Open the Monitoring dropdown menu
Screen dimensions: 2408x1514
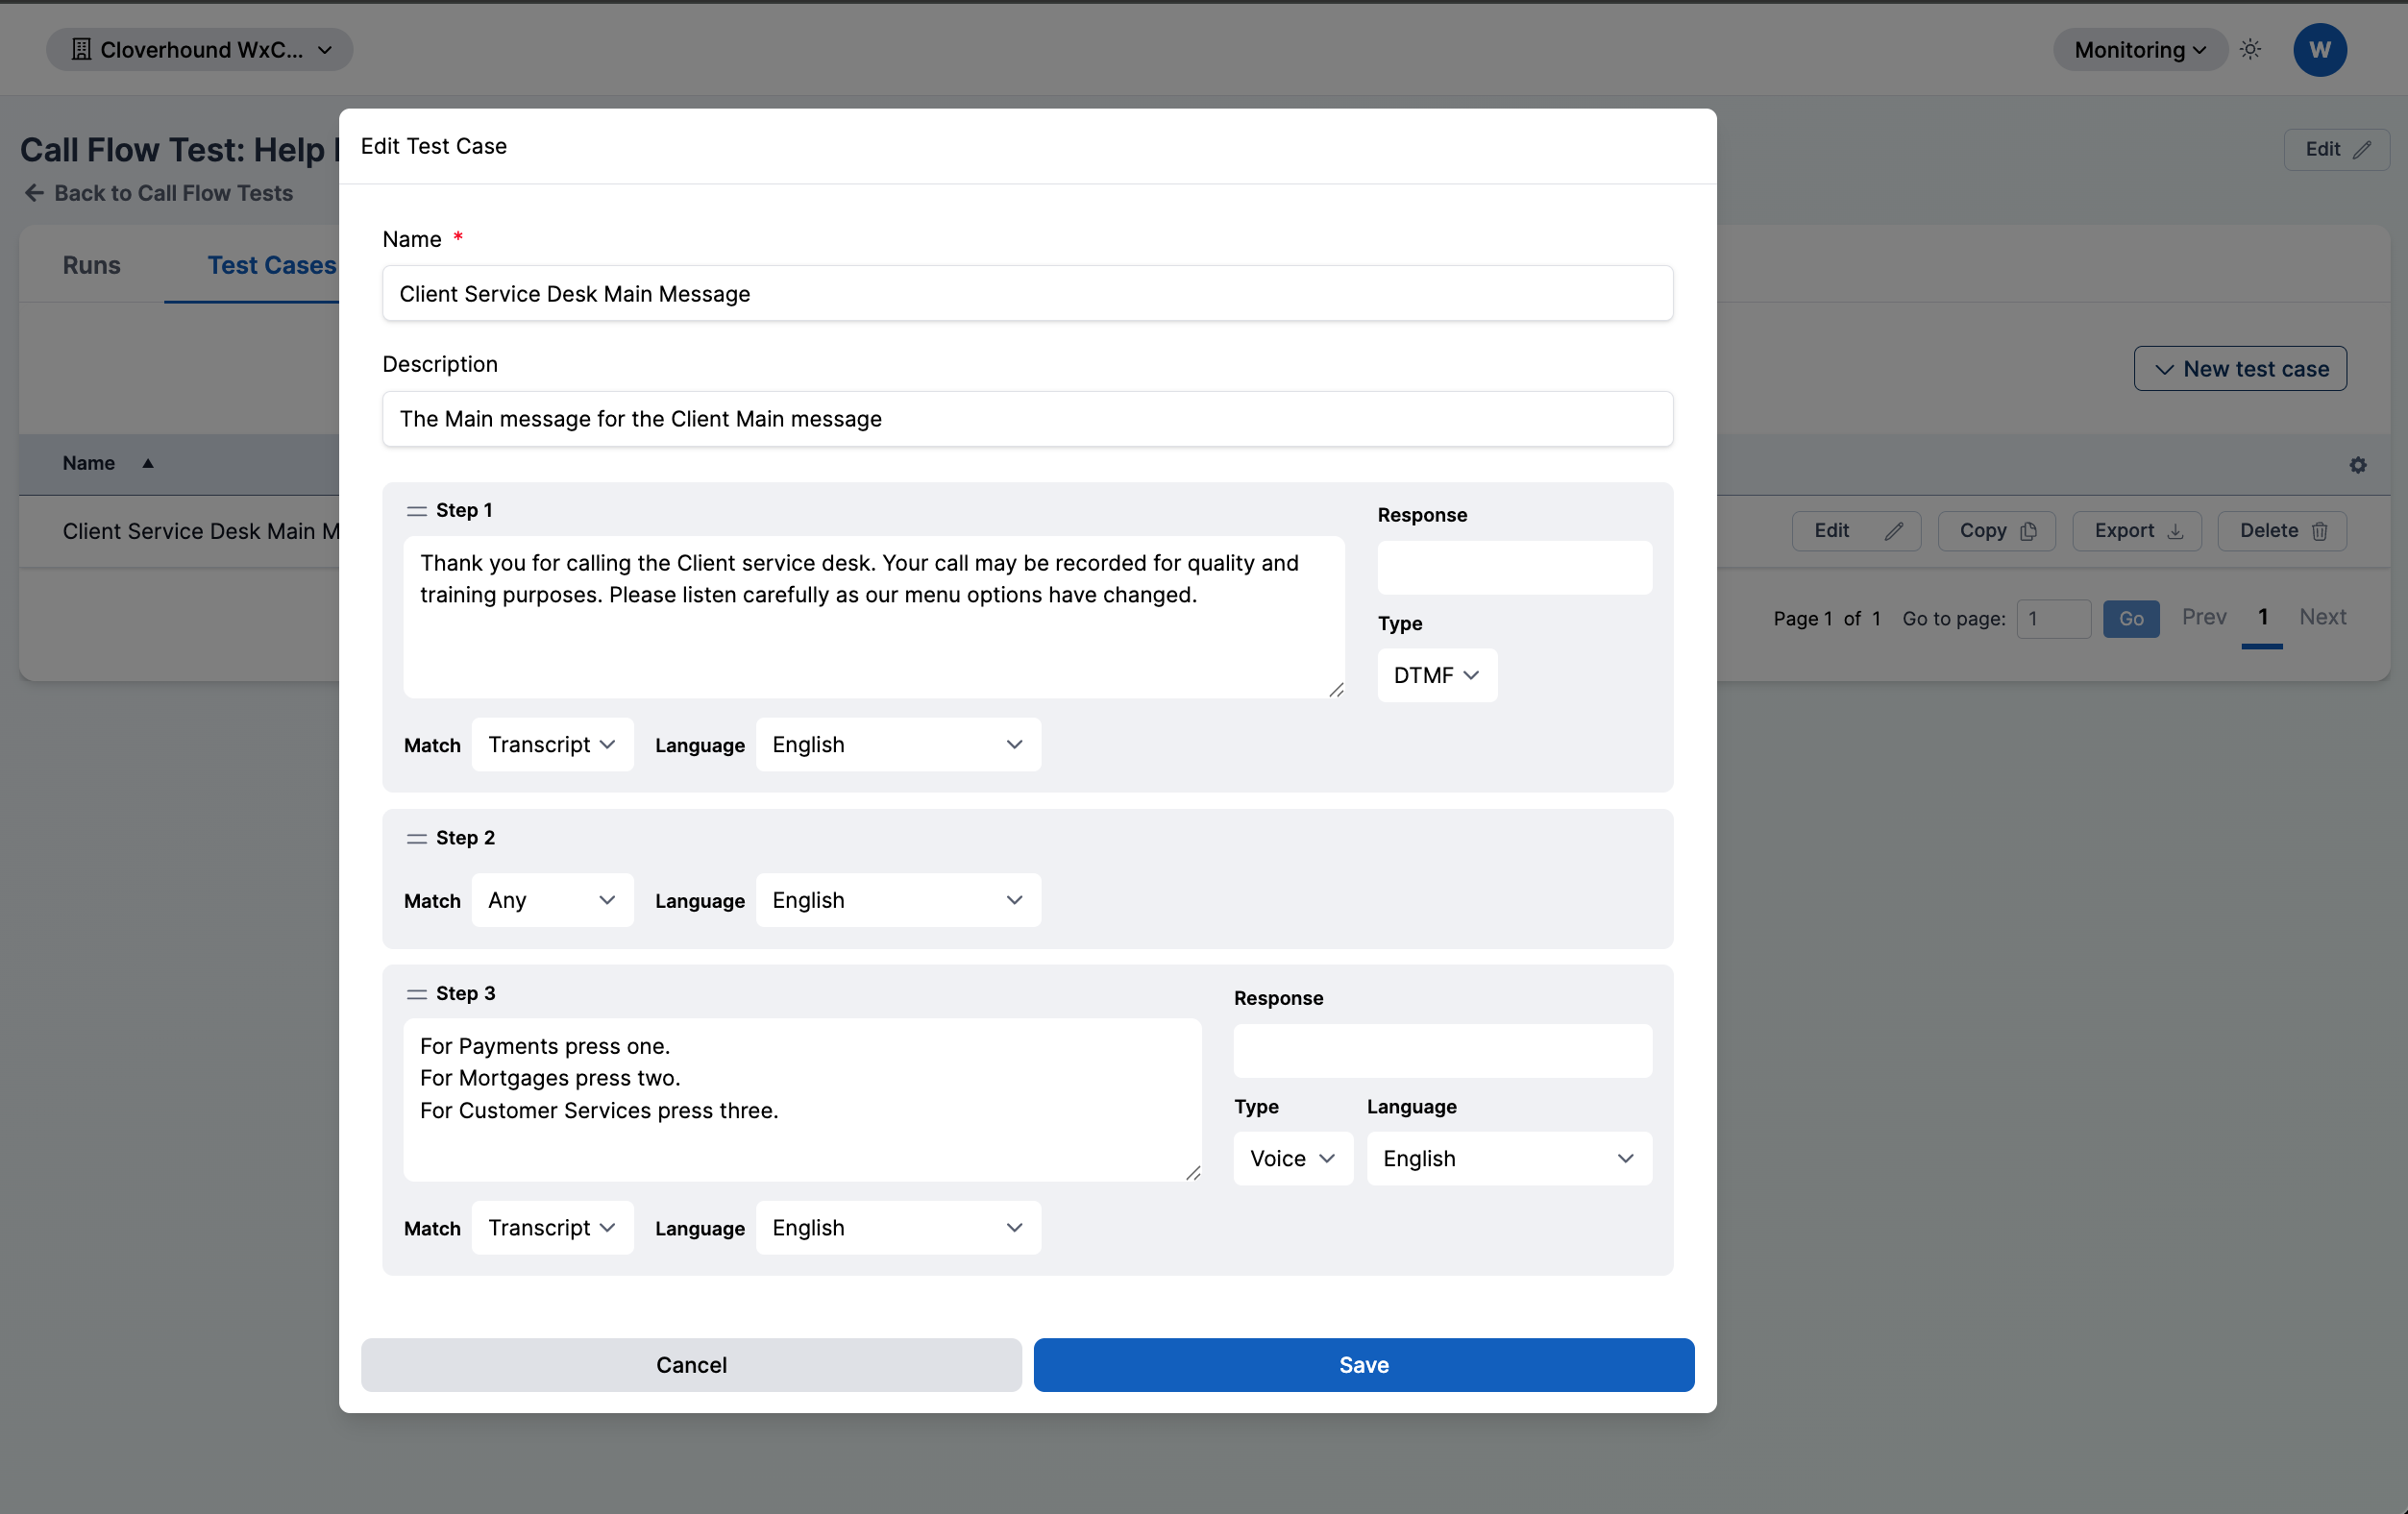[x=2139, y=49]
